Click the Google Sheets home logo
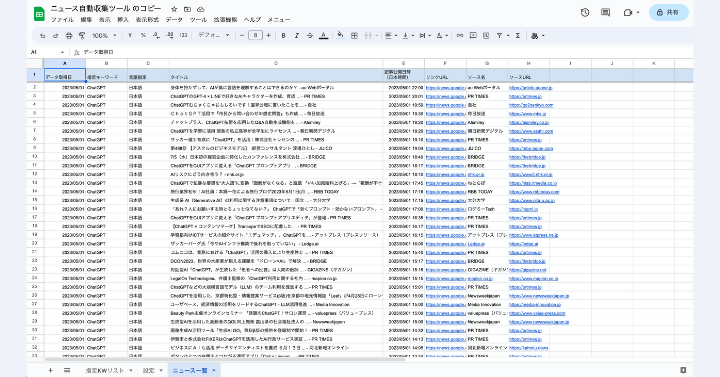The width and height of the screenshot is (720, 377). click(x=39, y=14)
